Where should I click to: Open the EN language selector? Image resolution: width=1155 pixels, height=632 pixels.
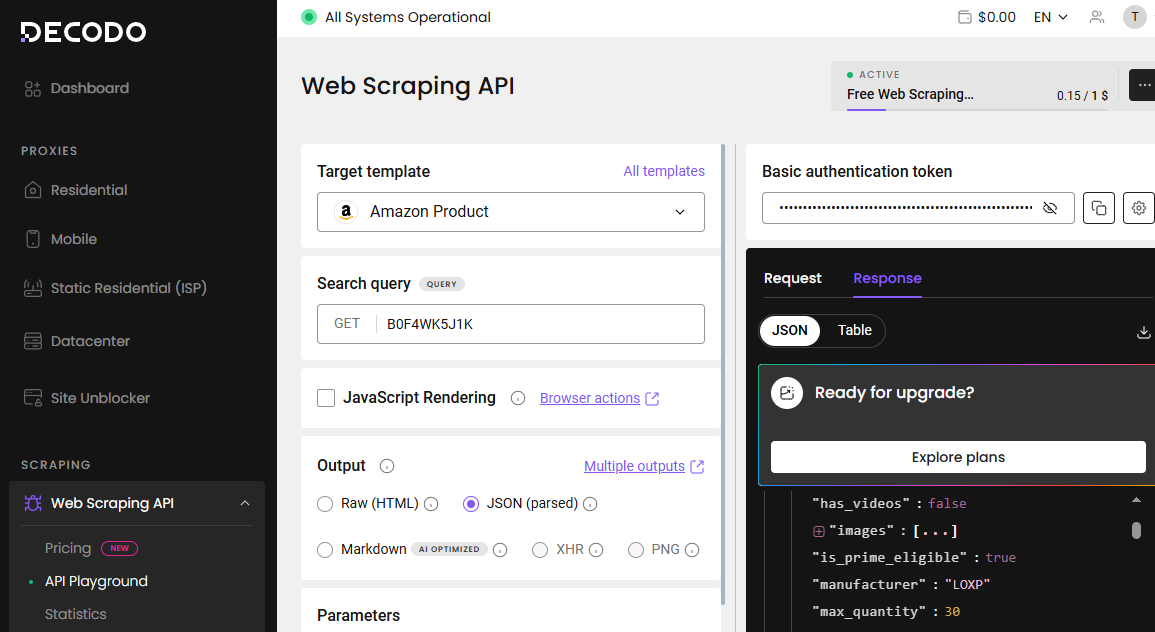pyautogui.click(x=1050, y=17)
